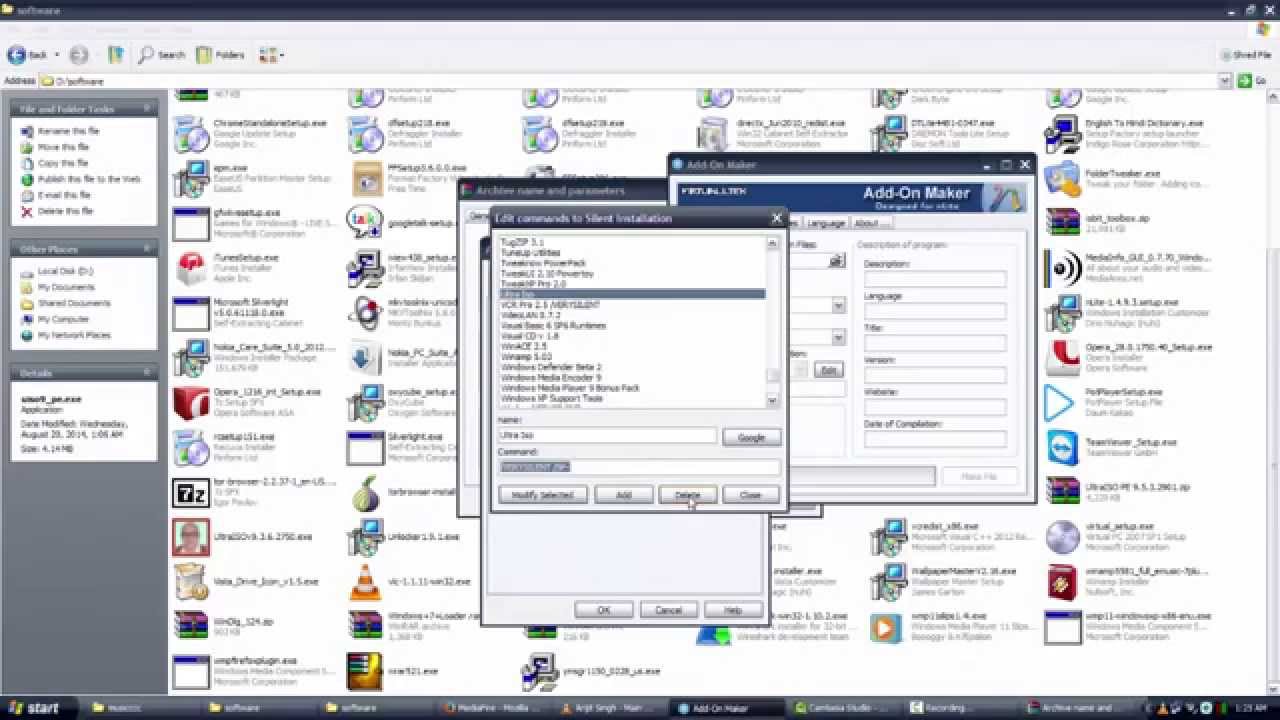The image size is (1280, 720).
Task: Select the VLC cone installer icon
Action: pyautogui.click(x=364, y=582)
